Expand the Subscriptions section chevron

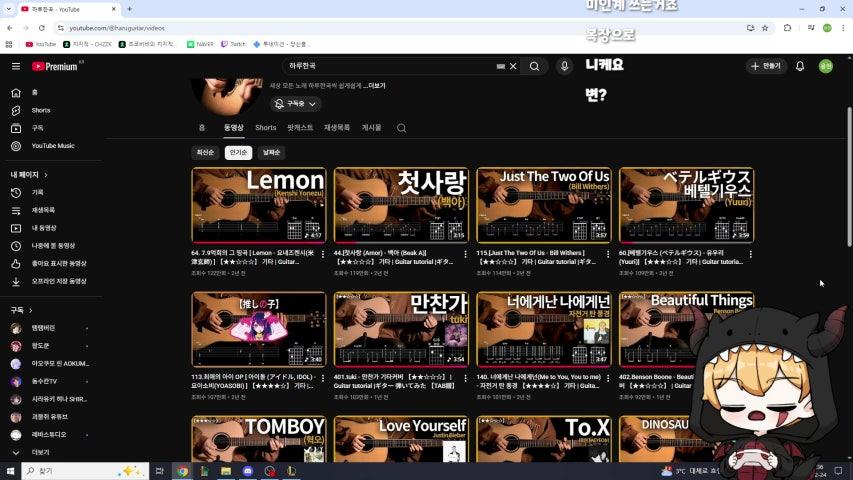[30, 310]
